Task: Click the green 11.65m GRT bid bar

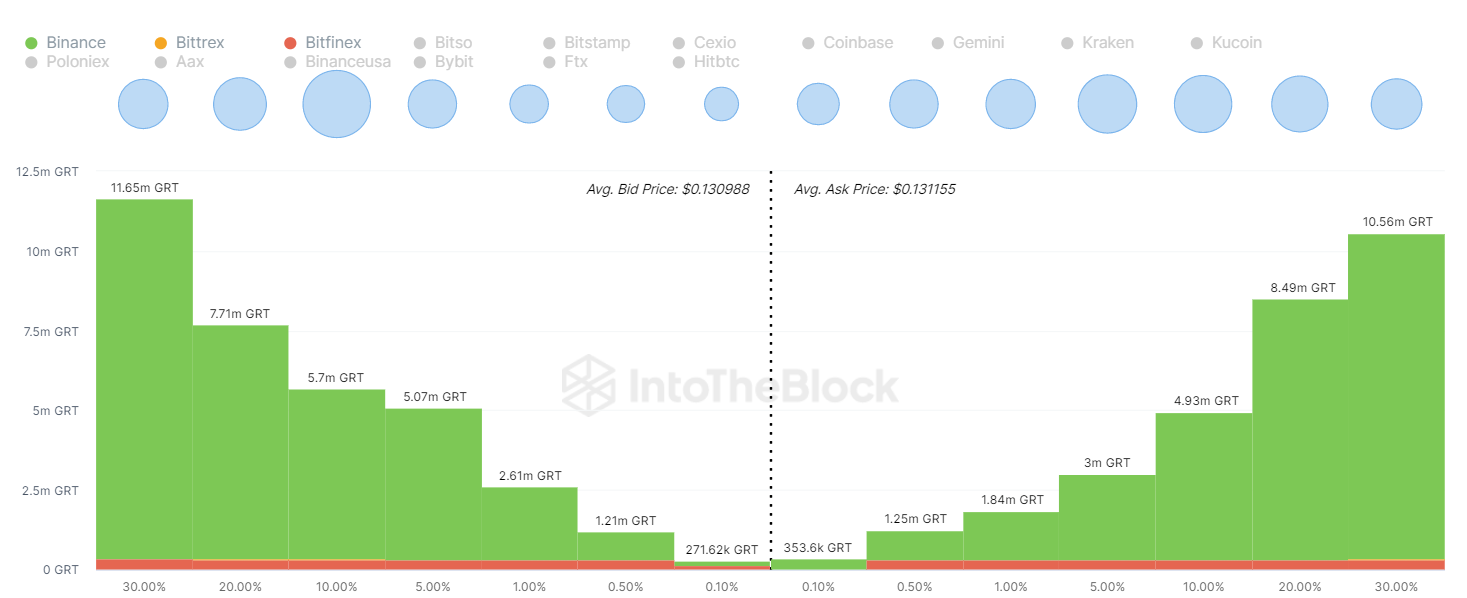Action: [144, 380]
